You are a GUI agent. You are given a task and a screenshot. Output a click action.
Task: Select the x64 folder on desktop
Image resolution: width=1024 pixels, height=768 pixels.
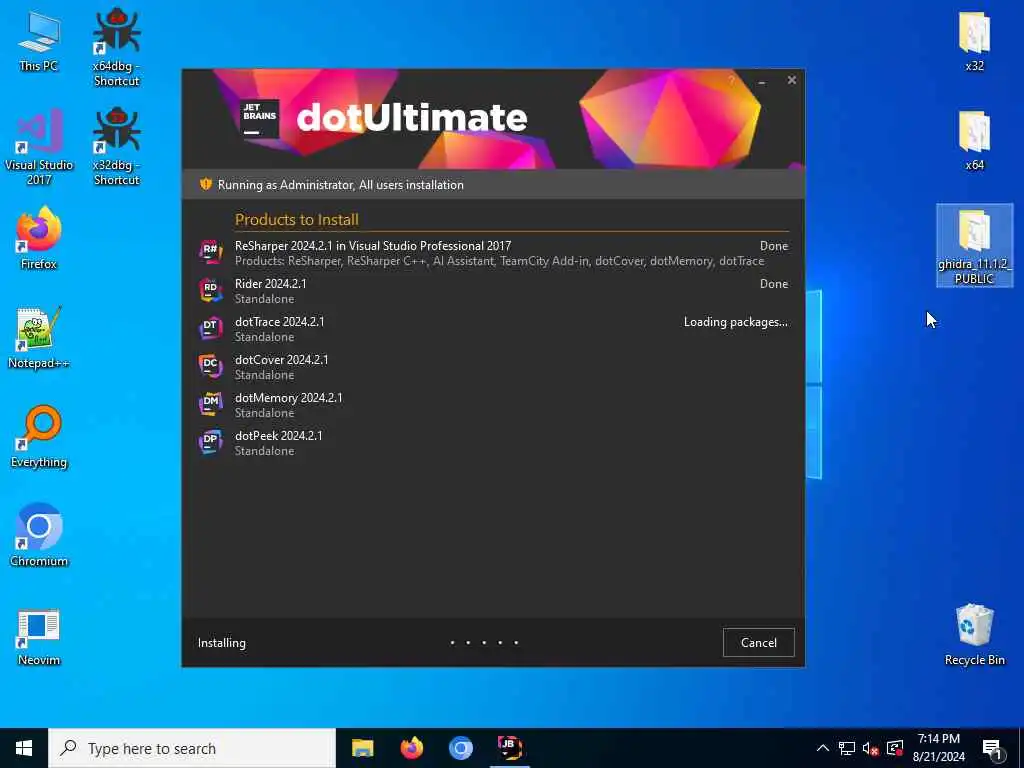click(x=974, y=140)
